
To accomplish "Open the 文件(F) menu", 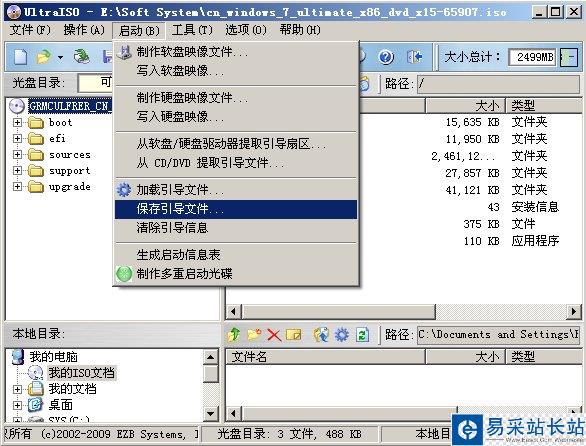I will (30, 30).
